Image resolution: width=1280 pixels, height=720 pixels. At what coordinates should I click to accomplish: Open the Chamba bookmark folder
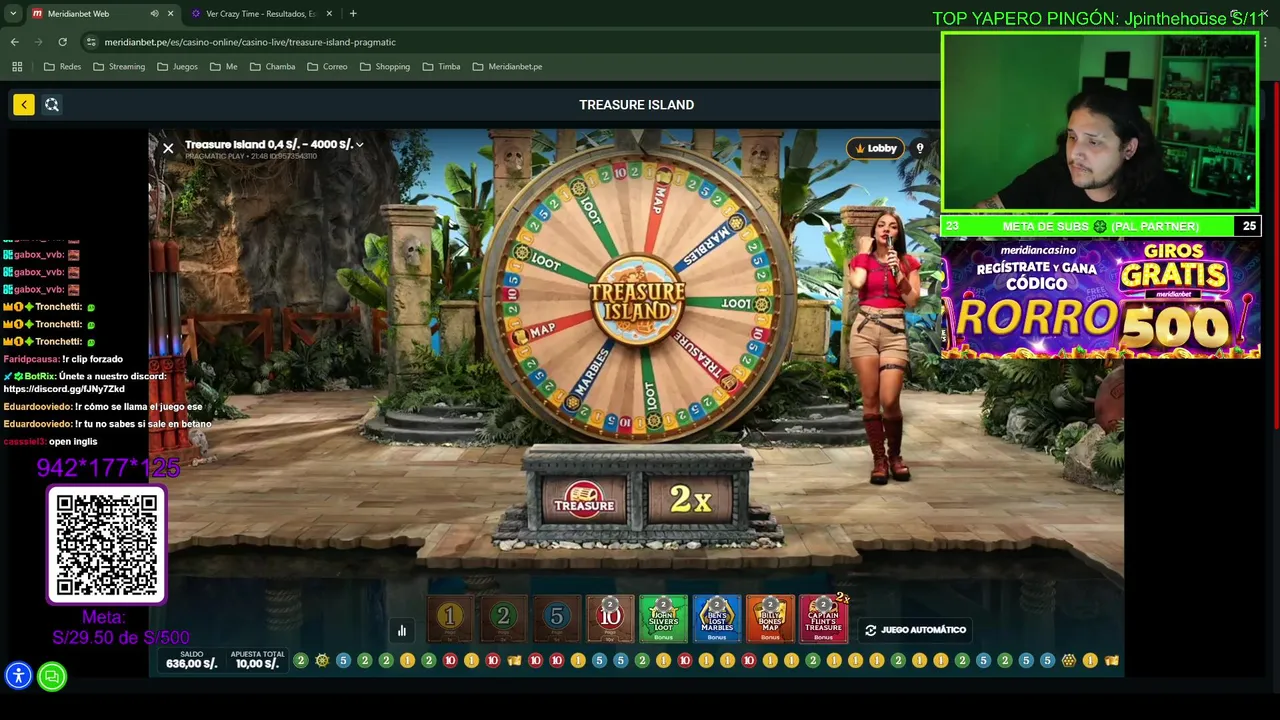pyautogui.click(x=272, y=67)
